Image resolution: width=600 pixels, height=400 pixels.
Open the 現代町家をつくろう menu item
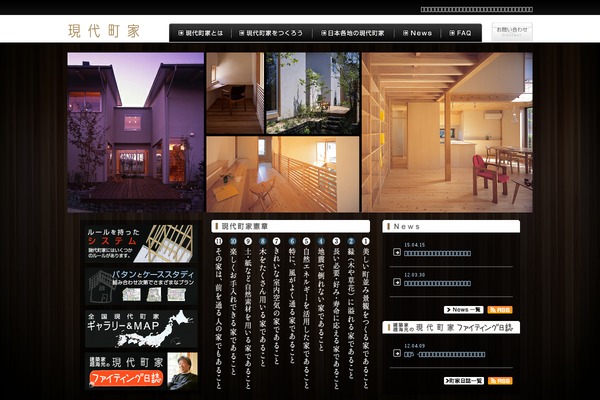271,33
